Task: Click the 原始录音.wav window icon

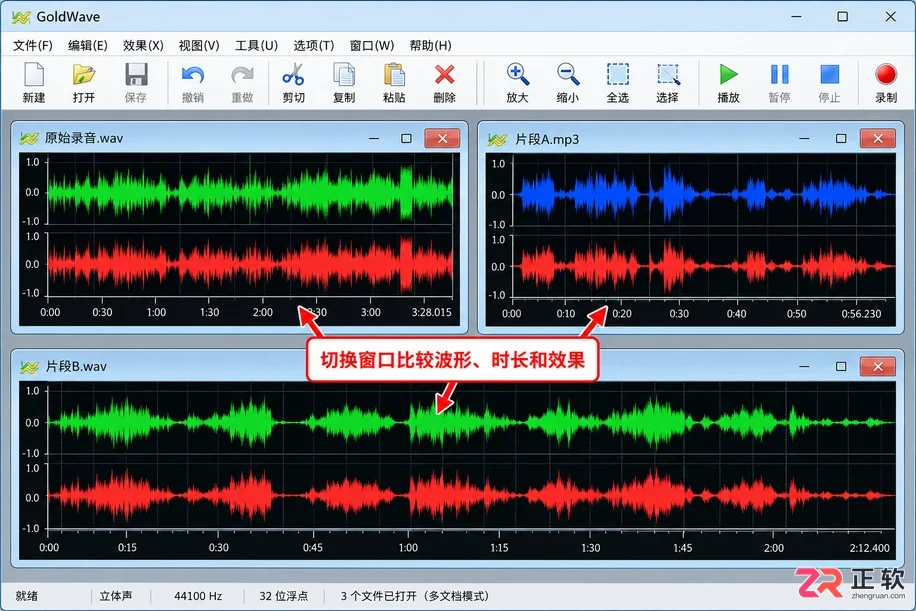Action: 29,138
